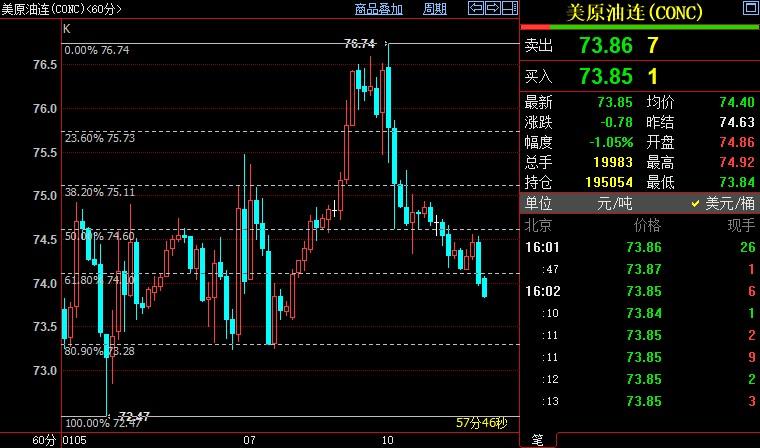Click the 卖出 sell price 73.86
Image resolution: width=760 pixels, height=448 pixels.
[x=605, y=45]
